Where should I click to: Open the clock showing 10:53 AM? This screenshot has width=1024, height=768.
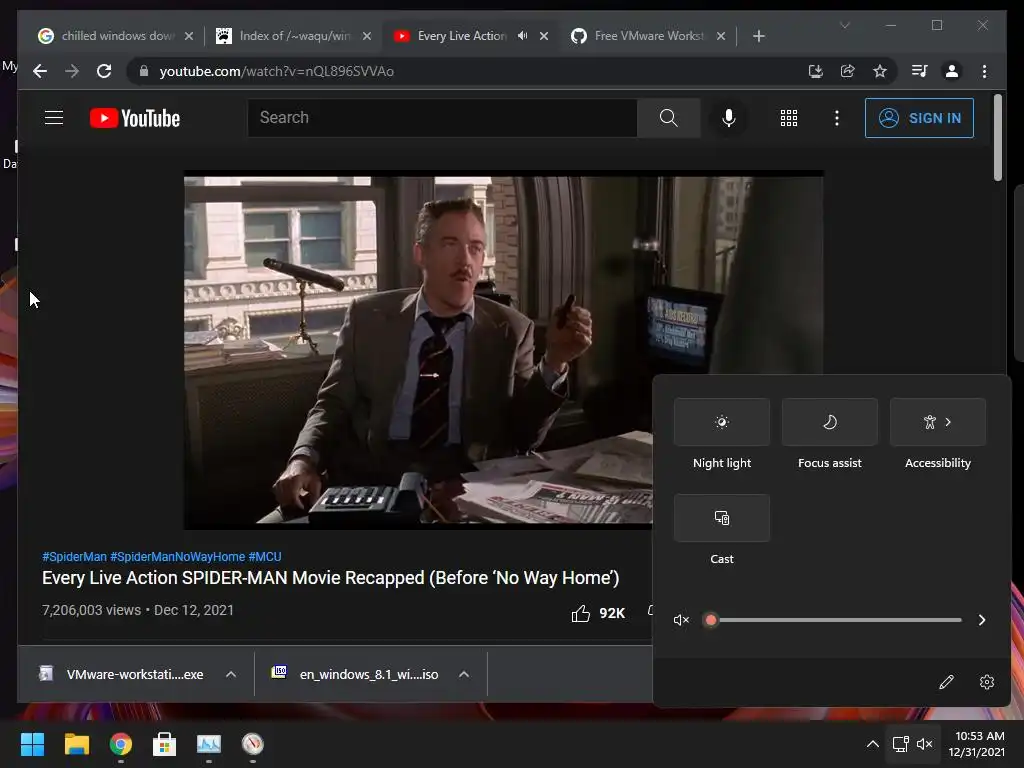click(x=977, y=744)
